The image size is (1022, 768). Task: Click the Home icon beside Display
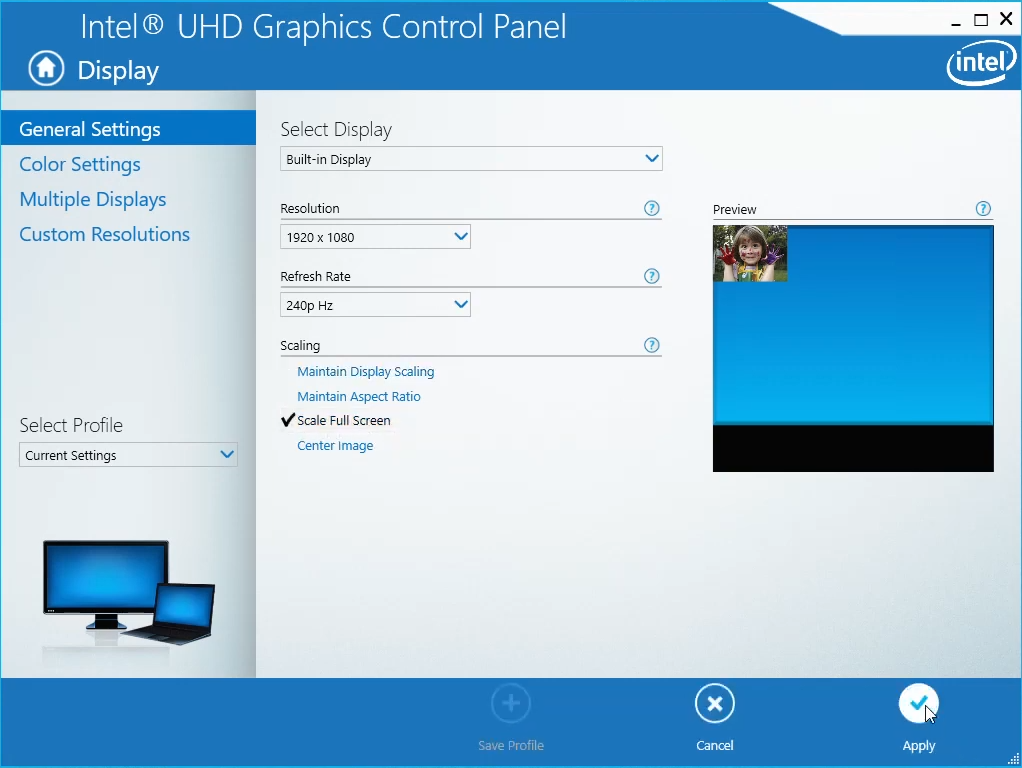point(46,68)
